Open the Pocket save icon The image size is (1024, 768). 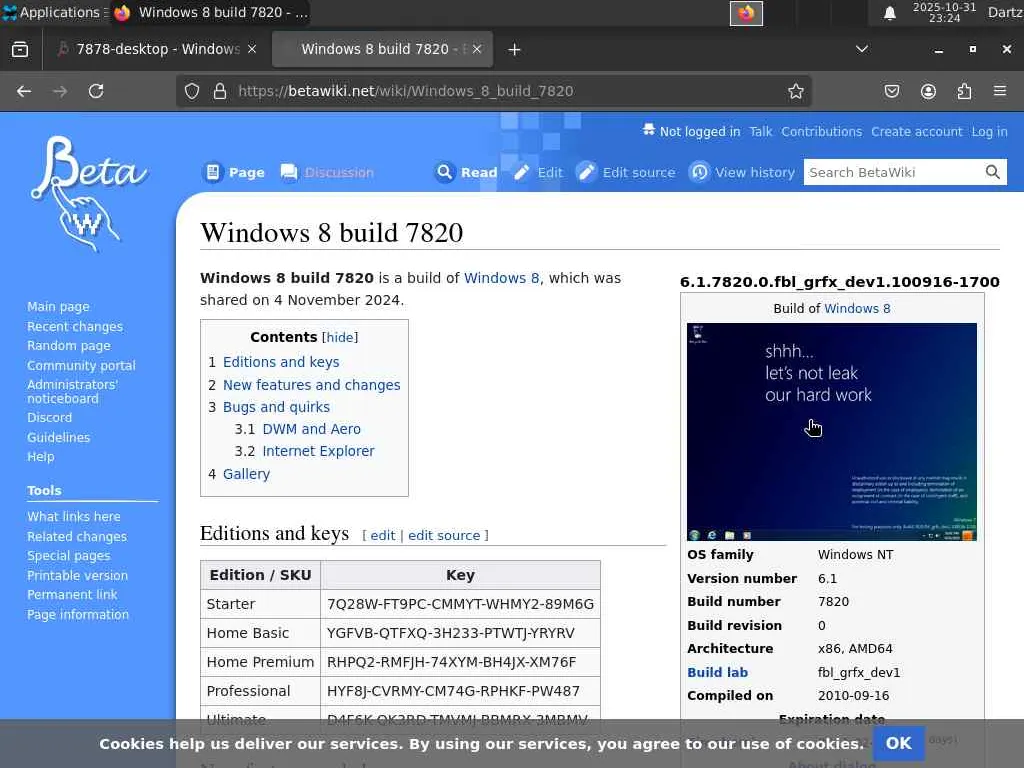tap(891, 91)
